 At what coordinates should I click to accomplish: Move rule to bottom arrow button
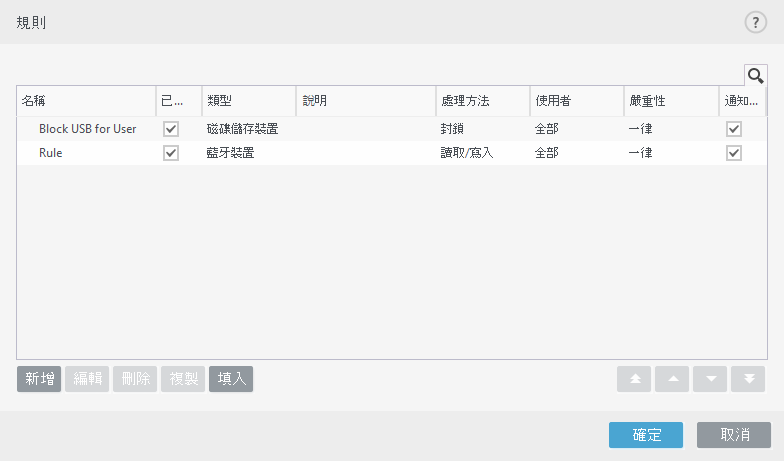(x=748, y=379)
